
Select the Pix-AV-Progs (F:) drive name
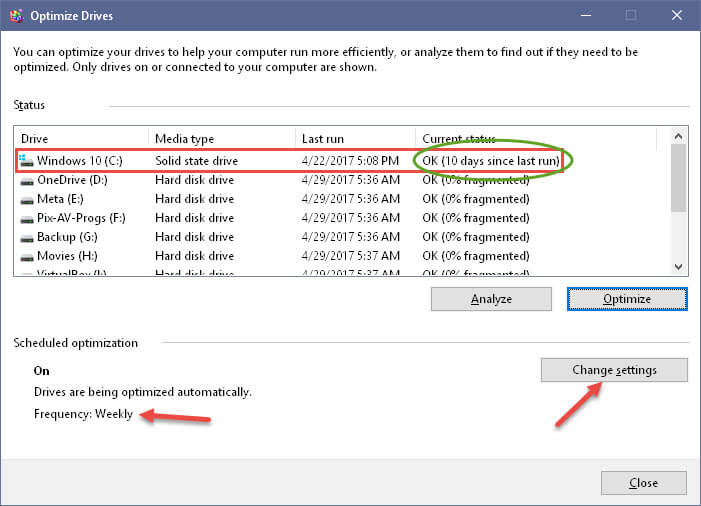[81, 218]
